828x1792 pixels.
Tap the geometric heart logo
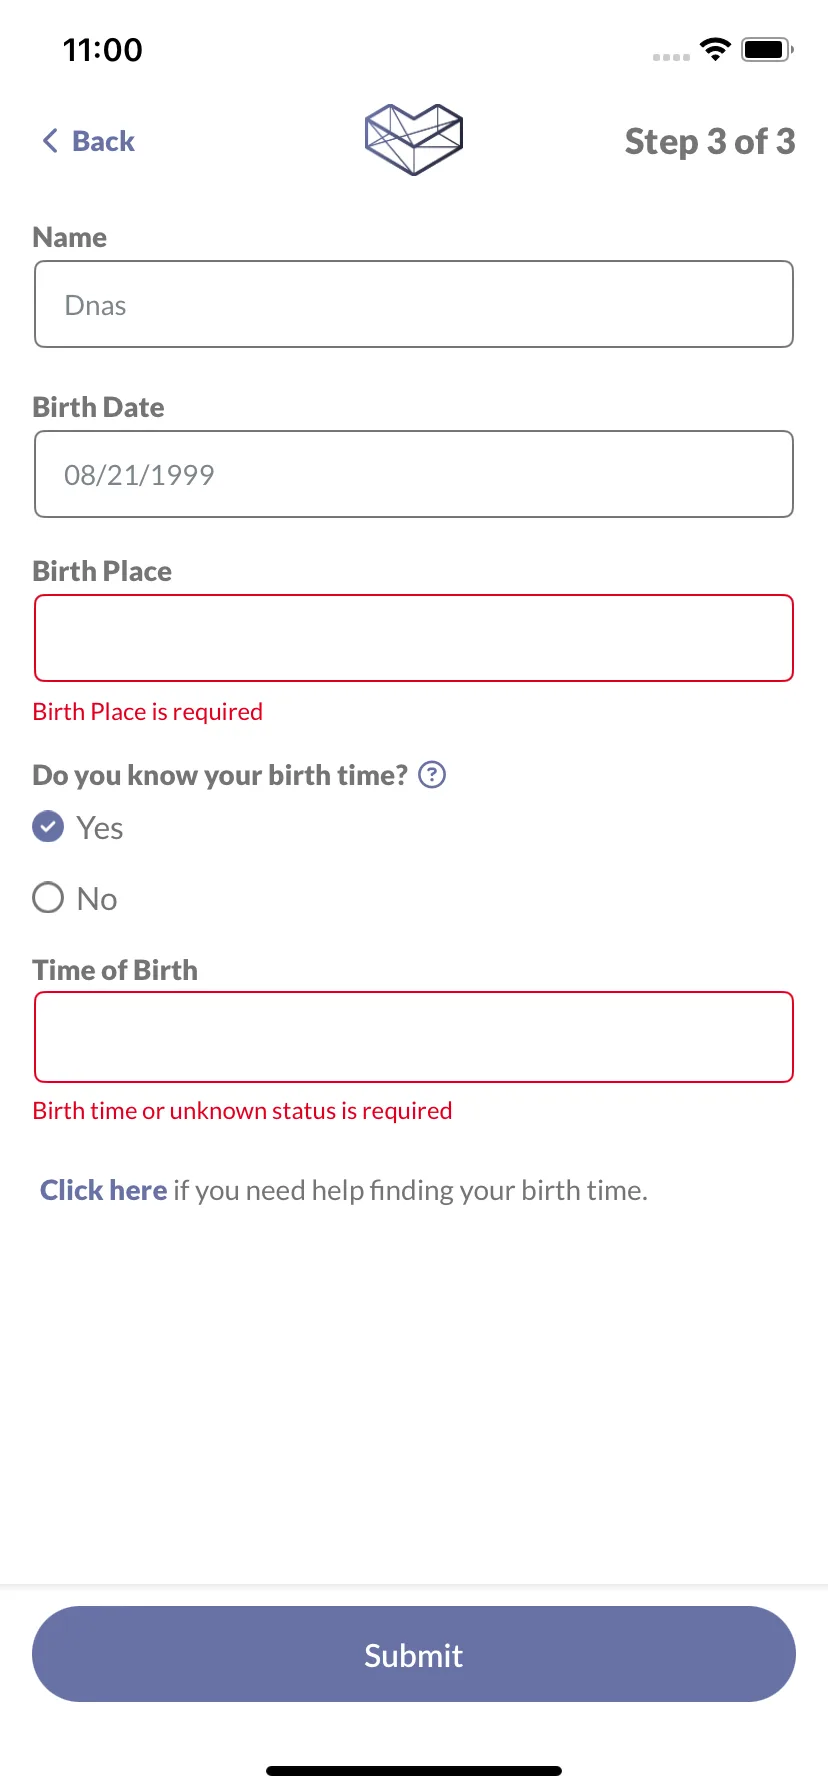click(x=414, y=139)
